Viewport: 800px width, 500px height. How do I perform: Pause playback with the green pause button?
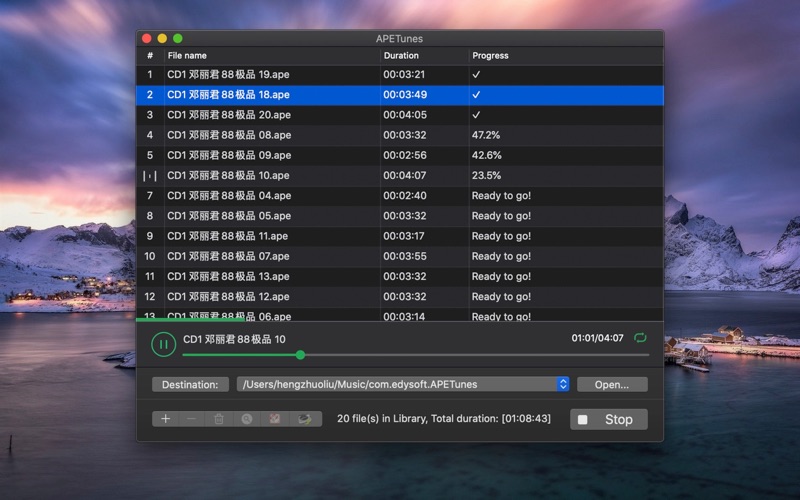pos(163,344)
